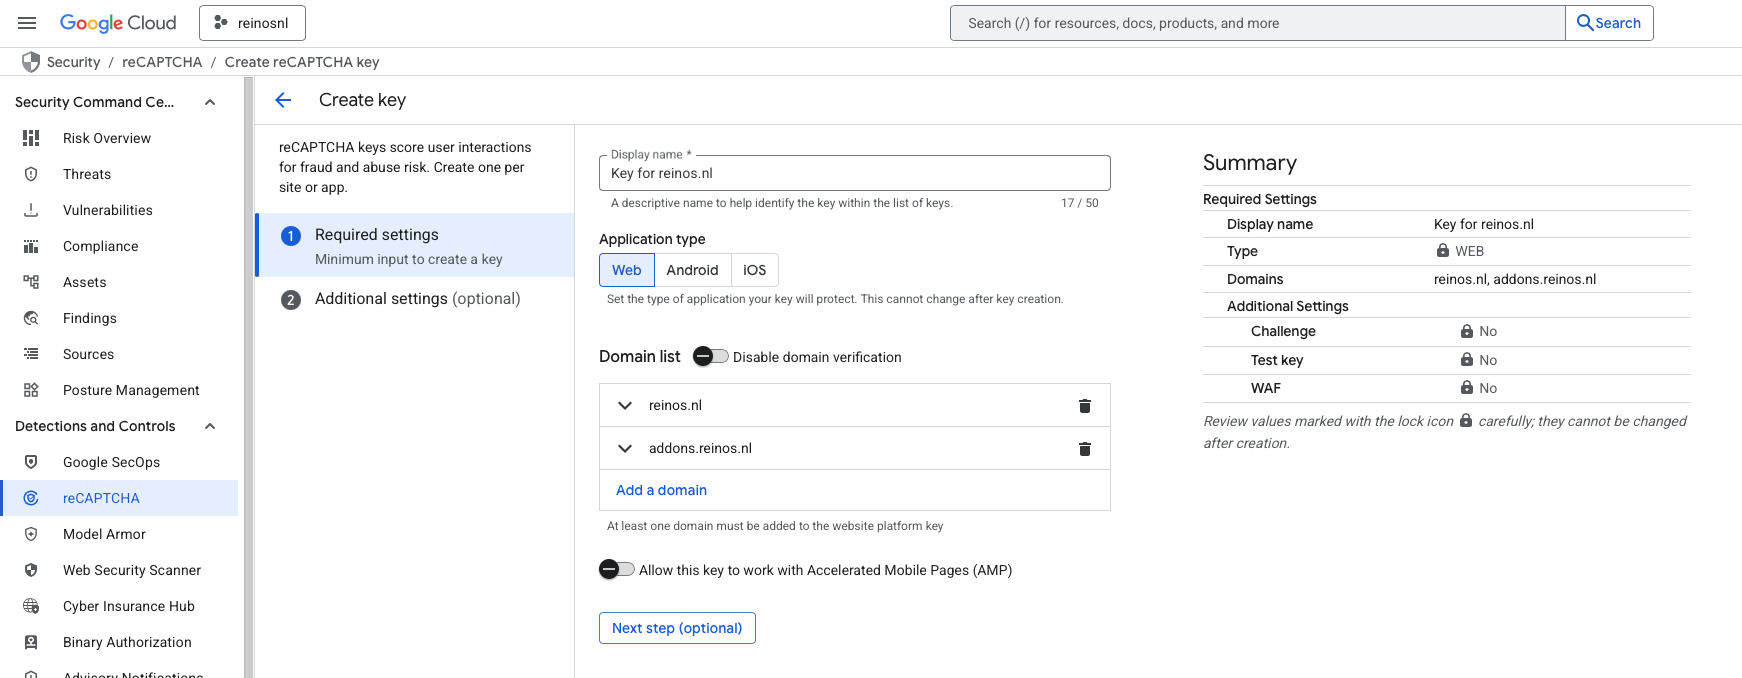Click the Add a domain link
This screenshot has width=1742, height=678.
pos(661,490)
